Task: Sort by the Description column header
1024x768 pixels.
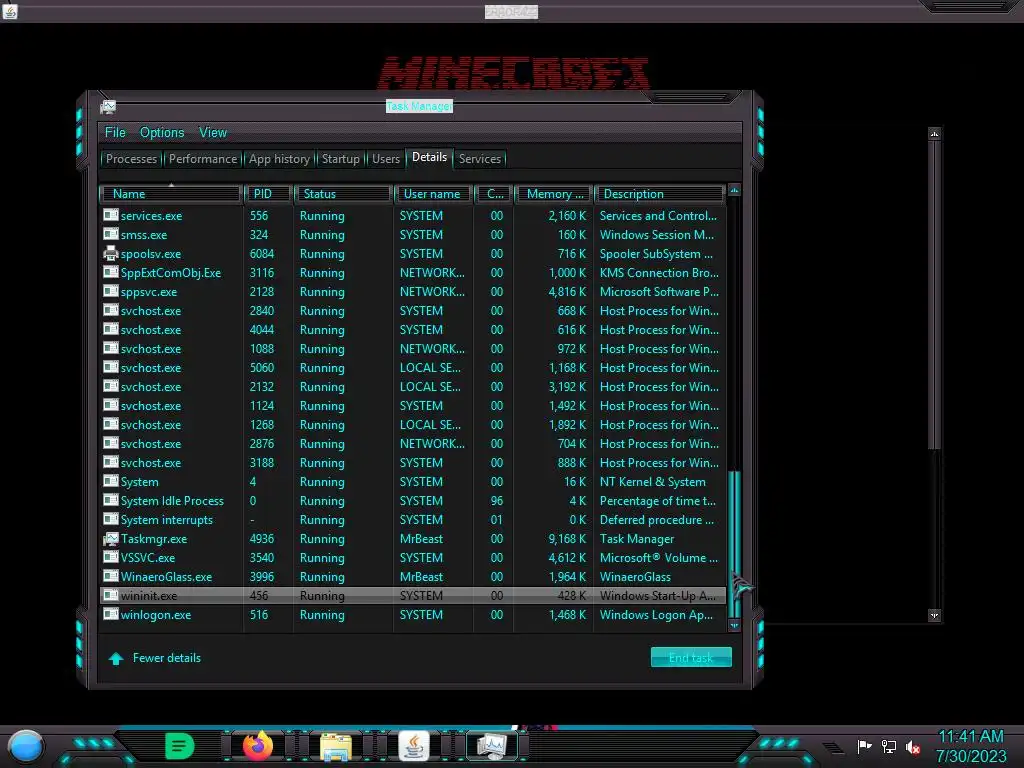Action: tap(660, 194)
